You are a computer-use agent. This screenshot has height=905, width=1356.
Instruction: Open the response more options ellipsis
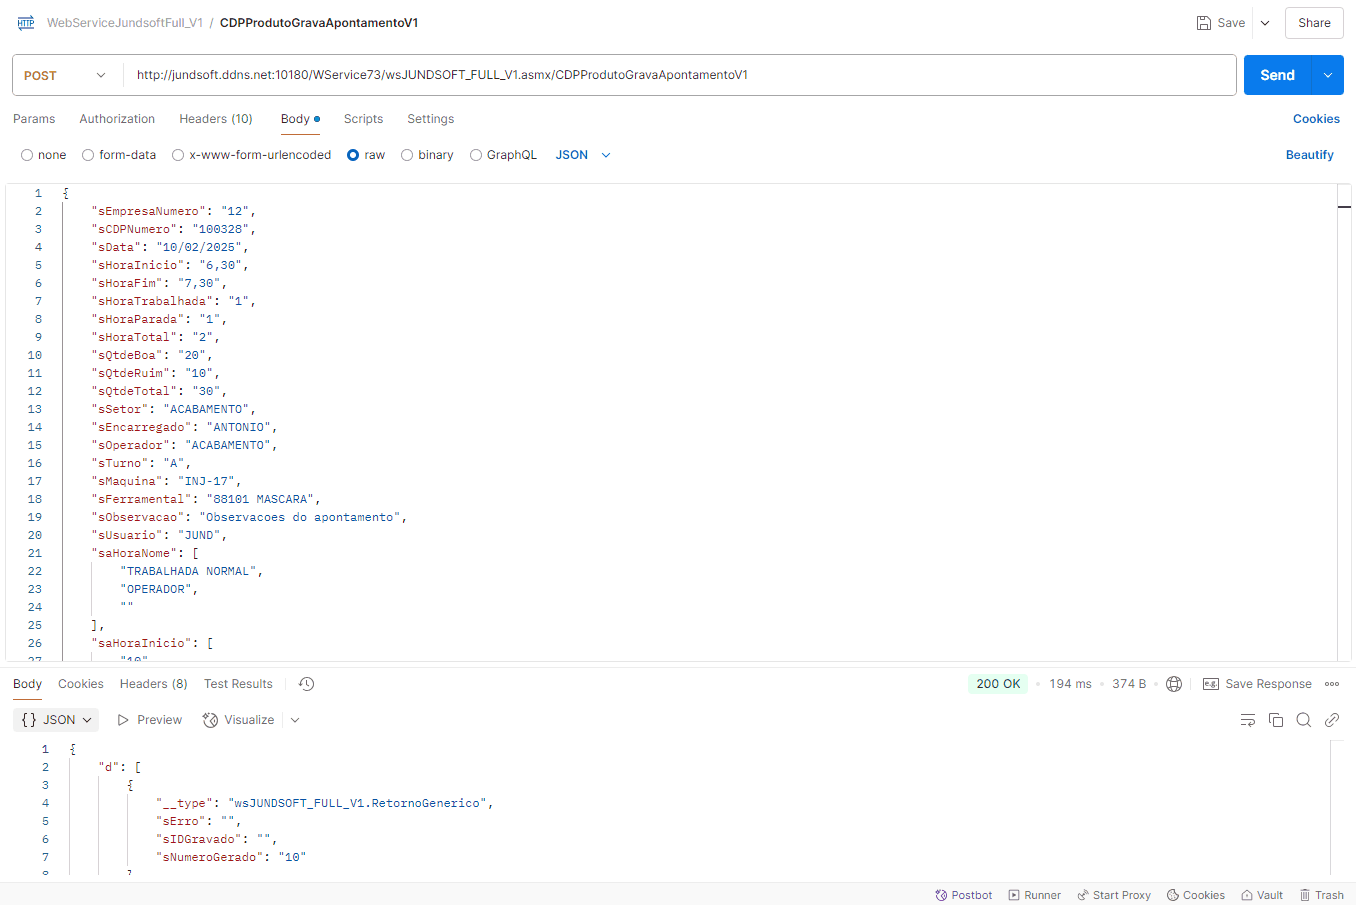click(x=1332, y=684)
